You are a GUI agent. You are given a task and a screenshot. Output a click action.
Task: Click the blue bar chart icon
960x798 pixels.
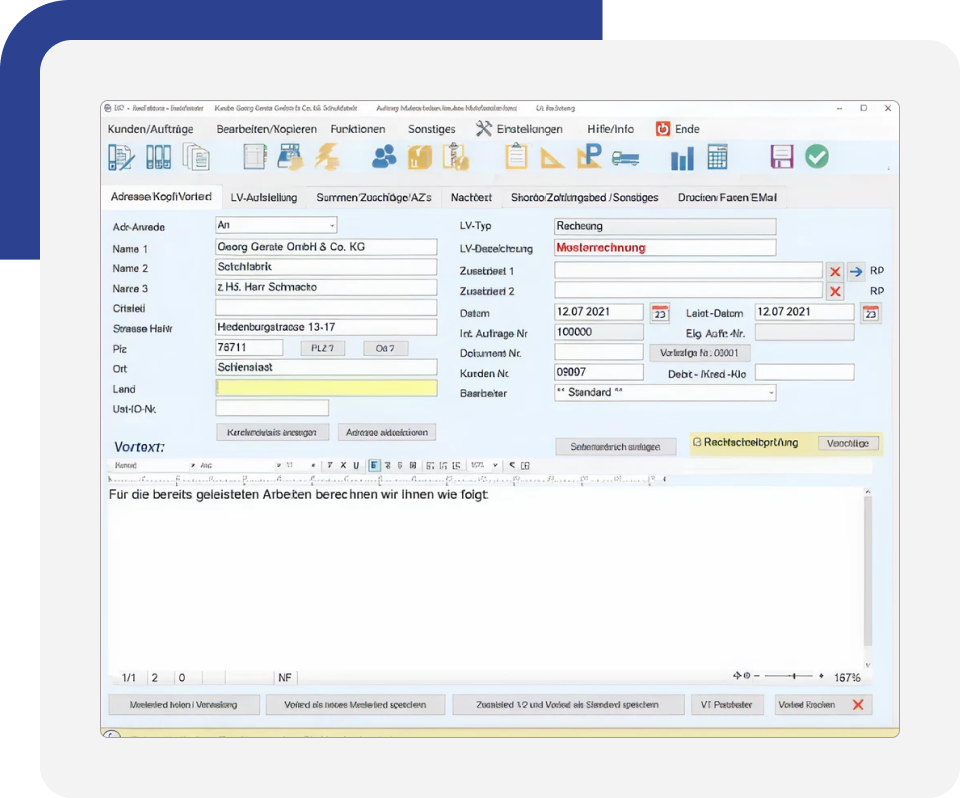(x=682, y=158)
